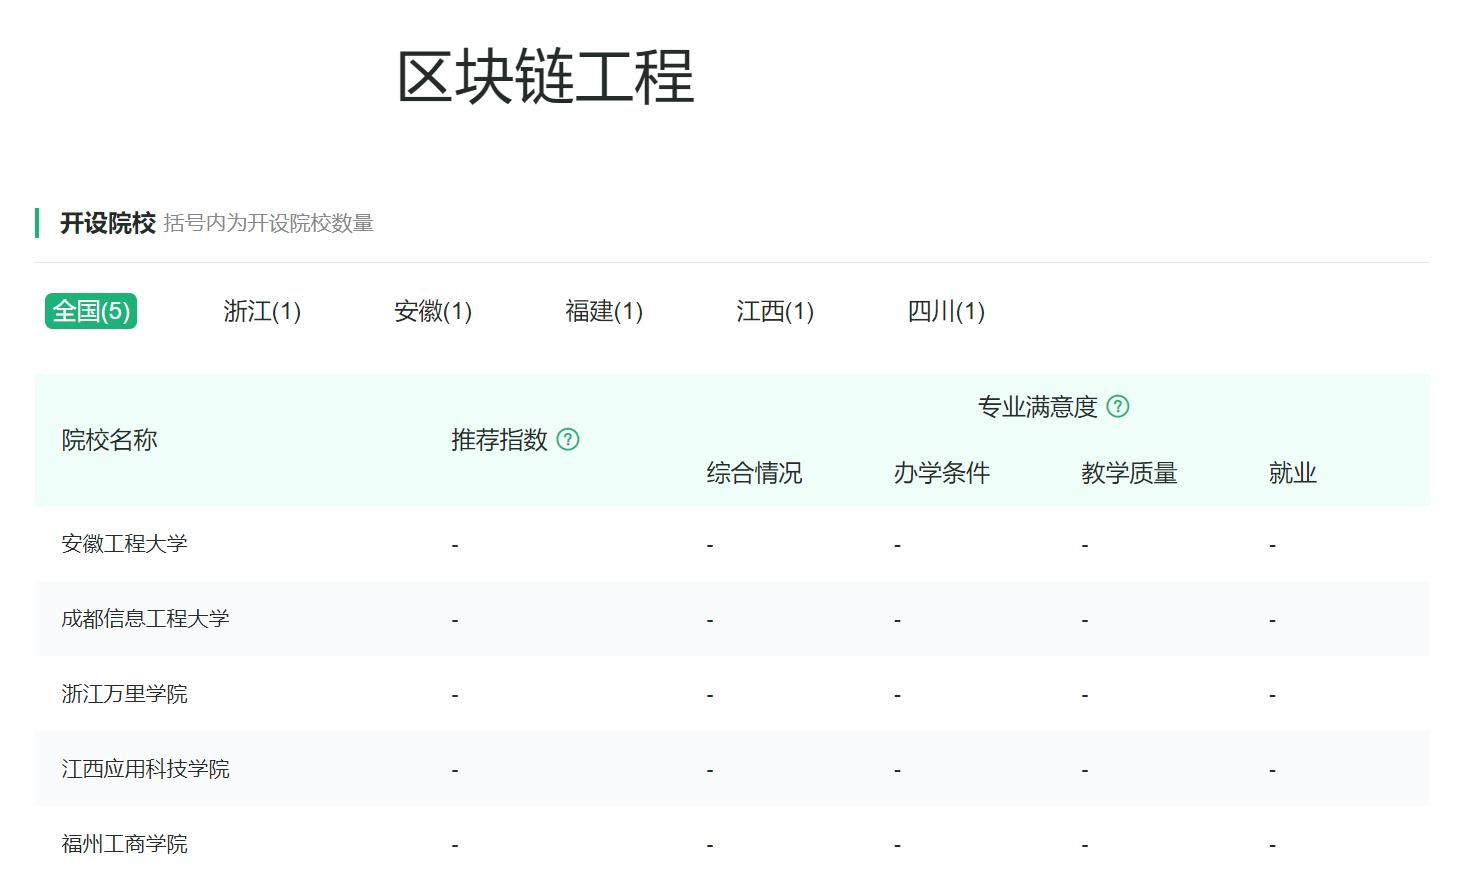Click the 院校名称 column header
This screenshot has width=1473, height=895.
(109, 439)
